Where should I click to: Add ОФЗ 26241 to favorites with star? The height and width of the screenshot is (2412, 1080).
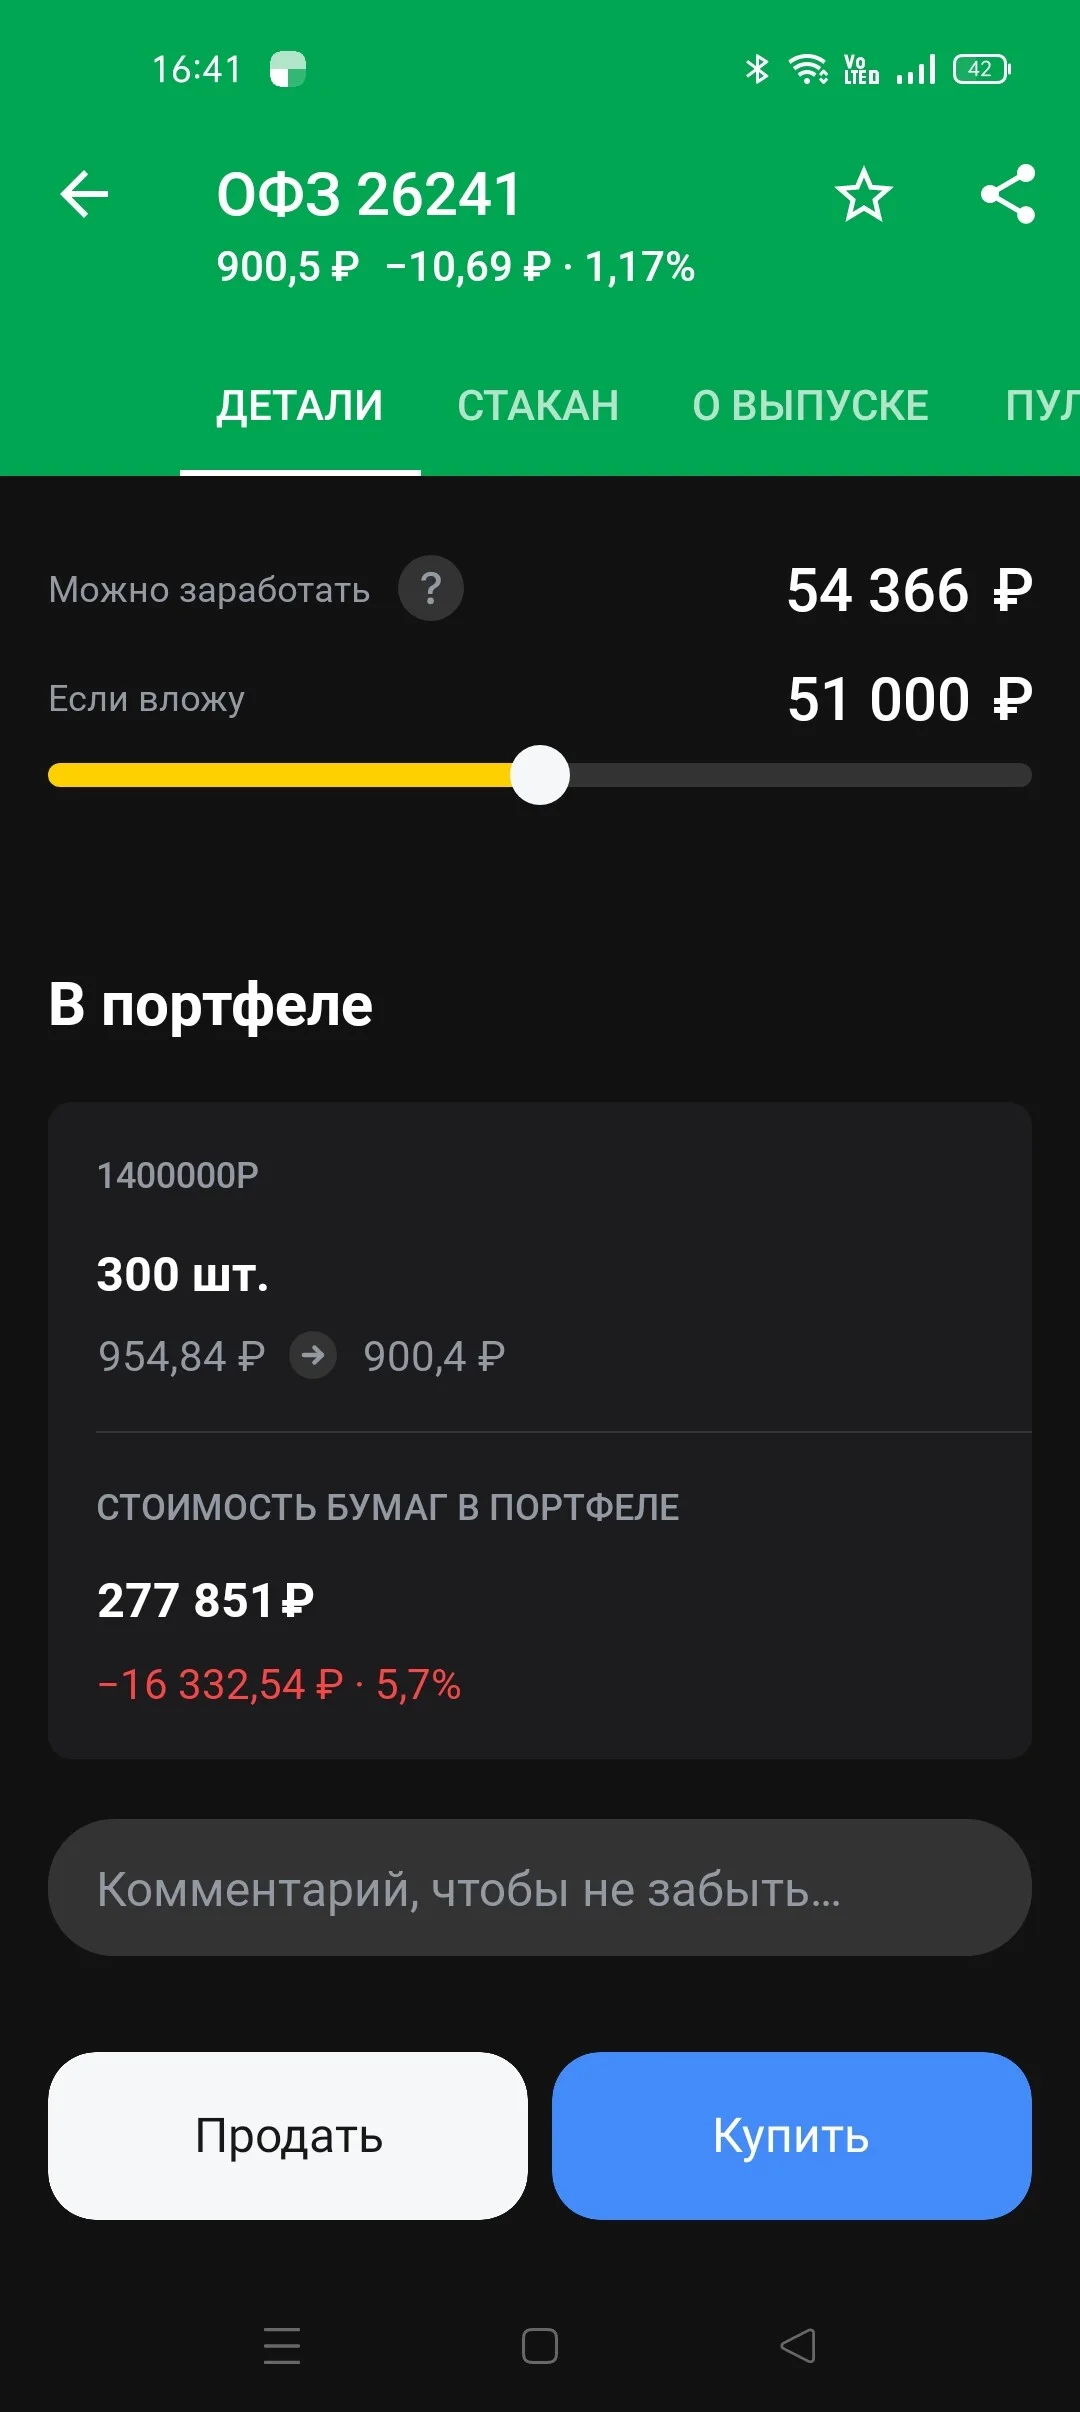pos(864,194)
